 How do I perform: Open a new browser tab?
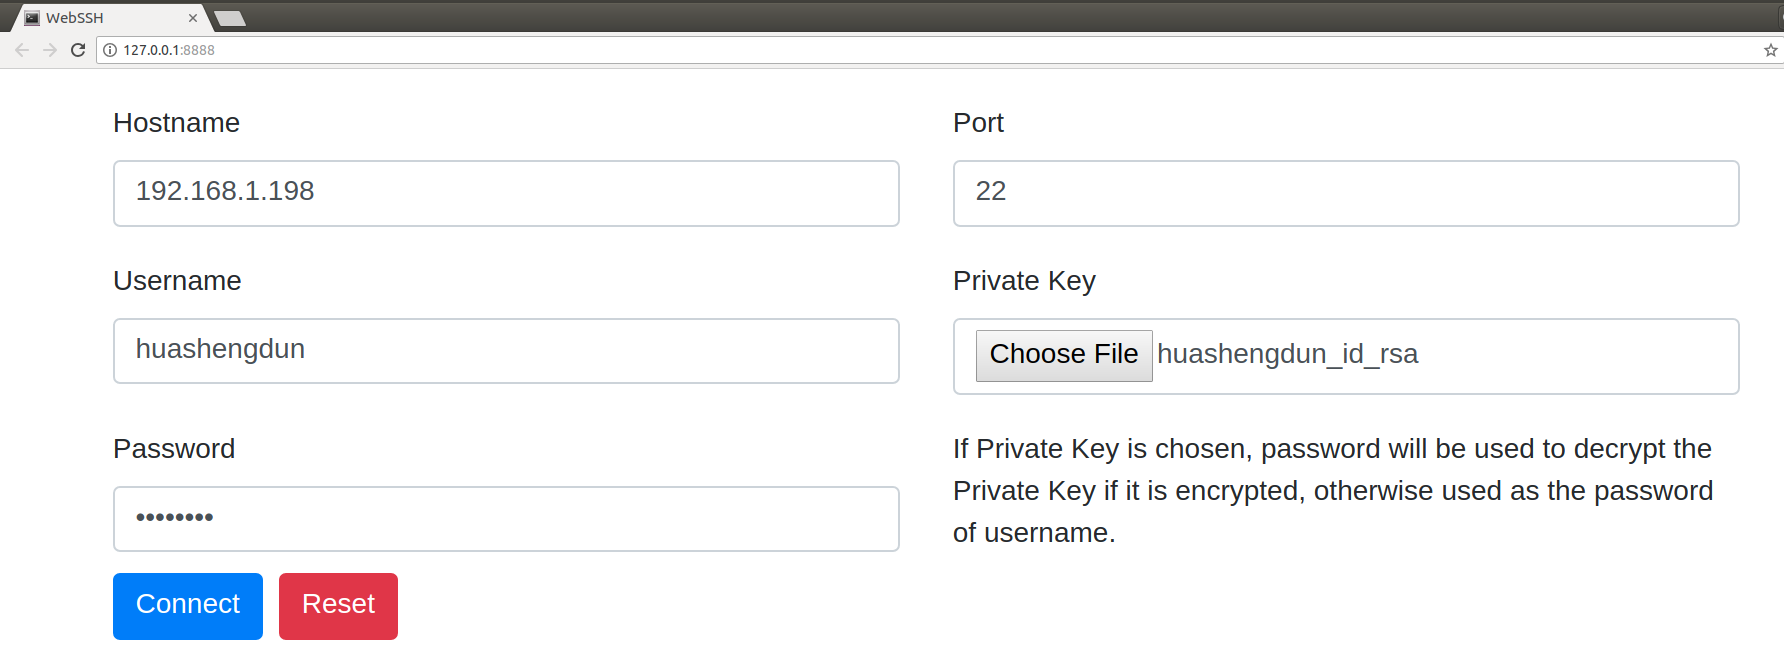coord(230,18)
